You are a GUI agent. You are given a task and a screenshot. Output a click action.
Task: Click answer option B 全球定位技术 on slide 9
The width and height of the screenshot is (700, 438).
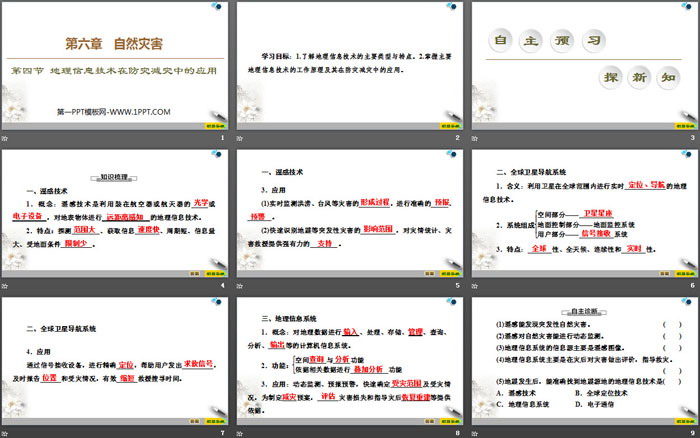[600, 394]
